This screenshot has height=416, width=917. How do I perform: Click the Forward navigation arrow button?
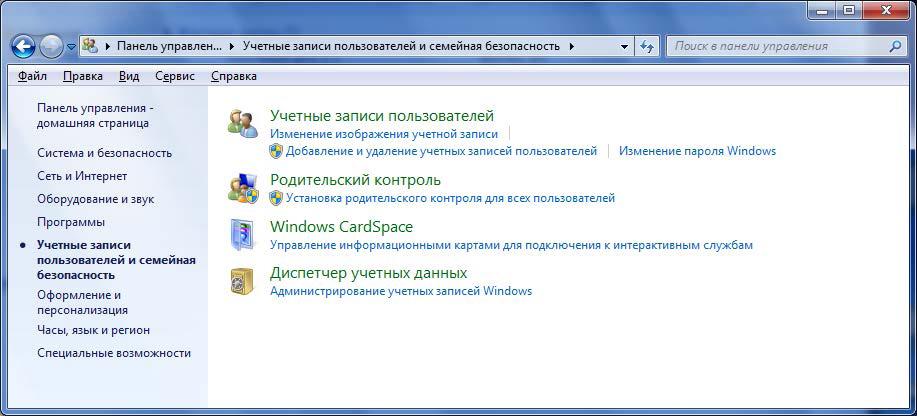(x=51, y=46)
